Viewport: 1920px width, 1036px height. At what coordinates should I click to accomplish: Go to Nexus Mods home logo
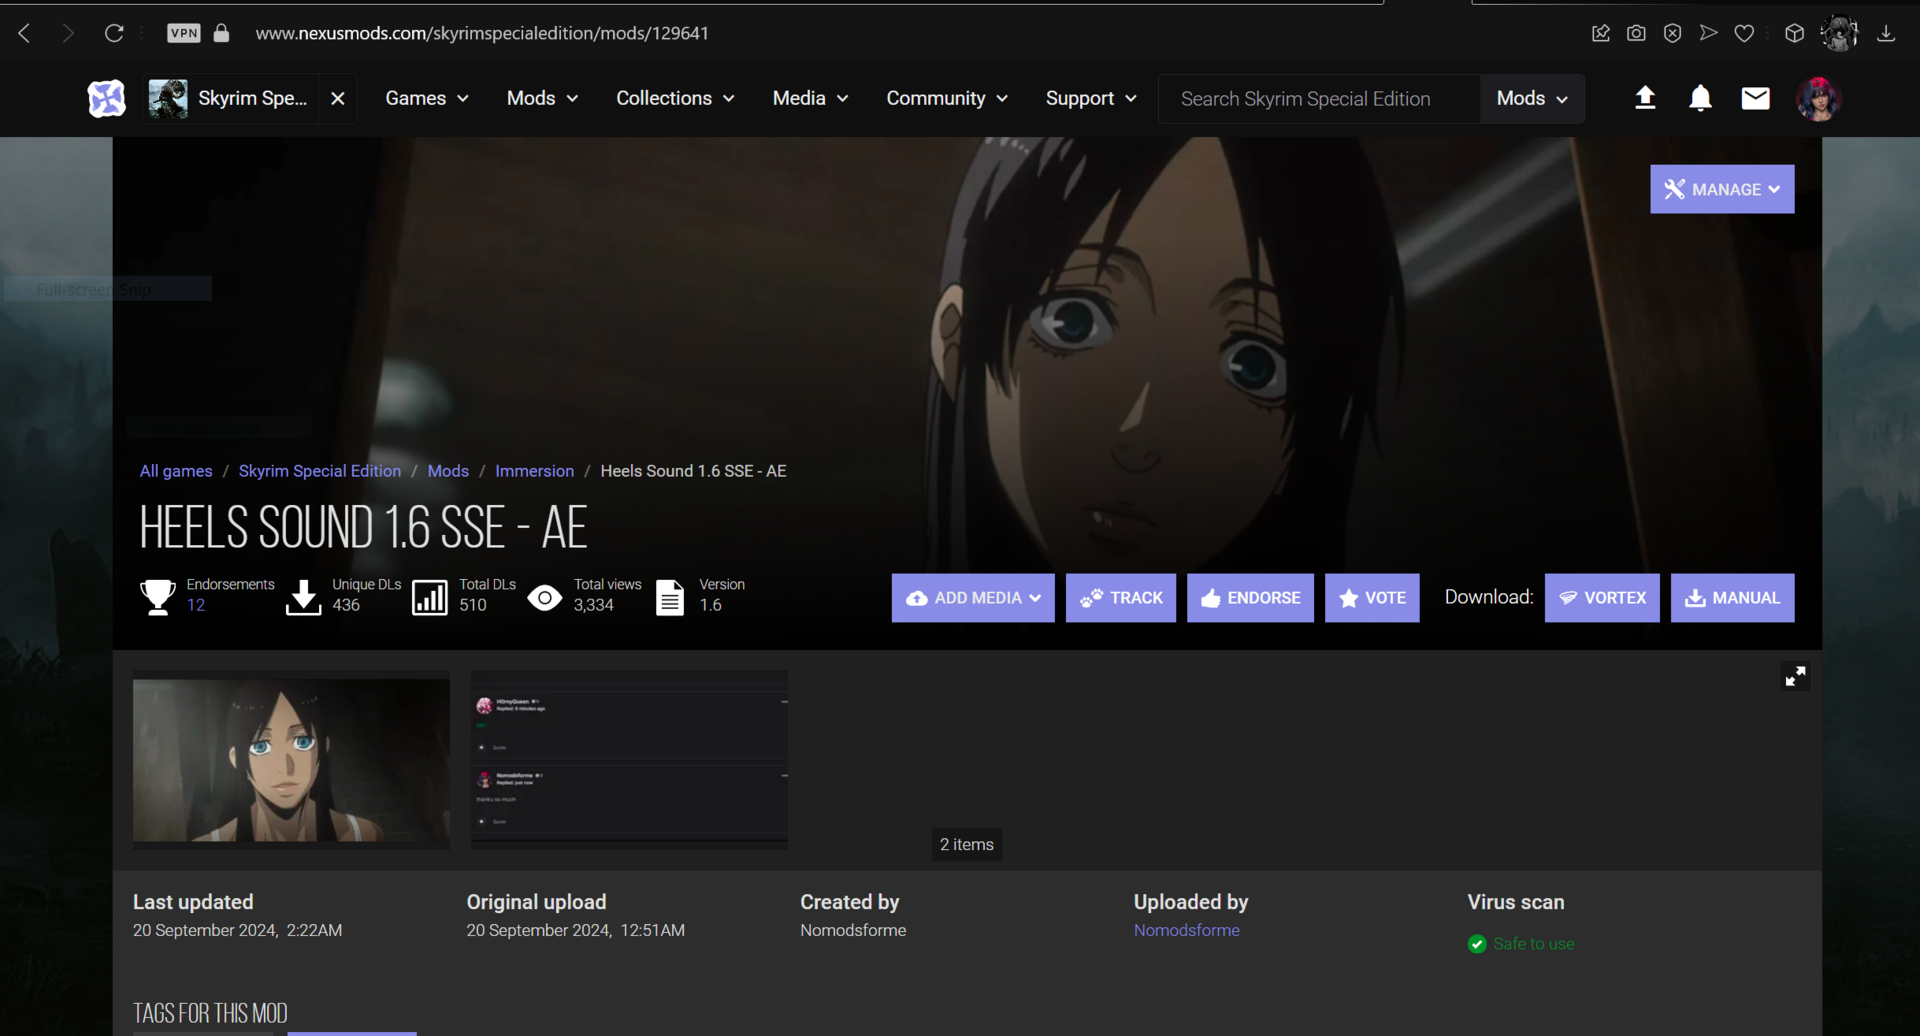(107, 99)
